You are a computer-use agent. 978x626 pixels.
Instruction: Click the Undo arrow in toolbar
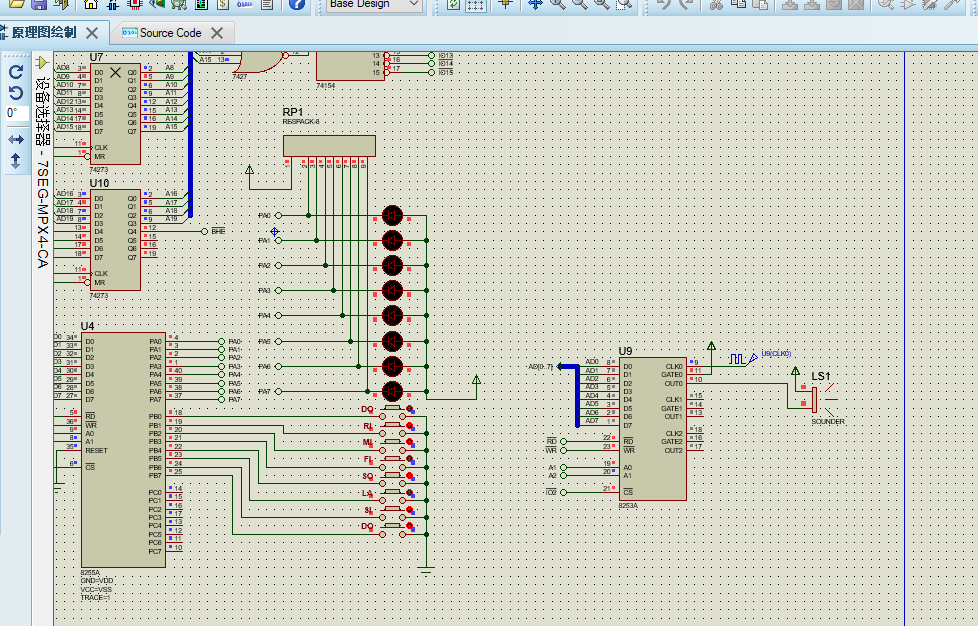point(664,4)
